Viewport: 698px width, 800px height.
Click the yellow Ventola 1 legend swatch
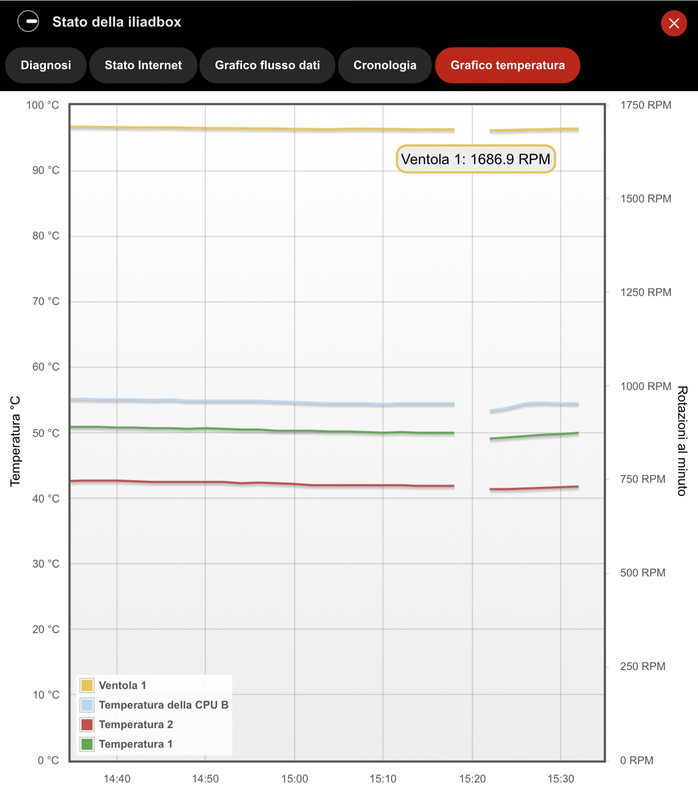click(x=87, y=685)
